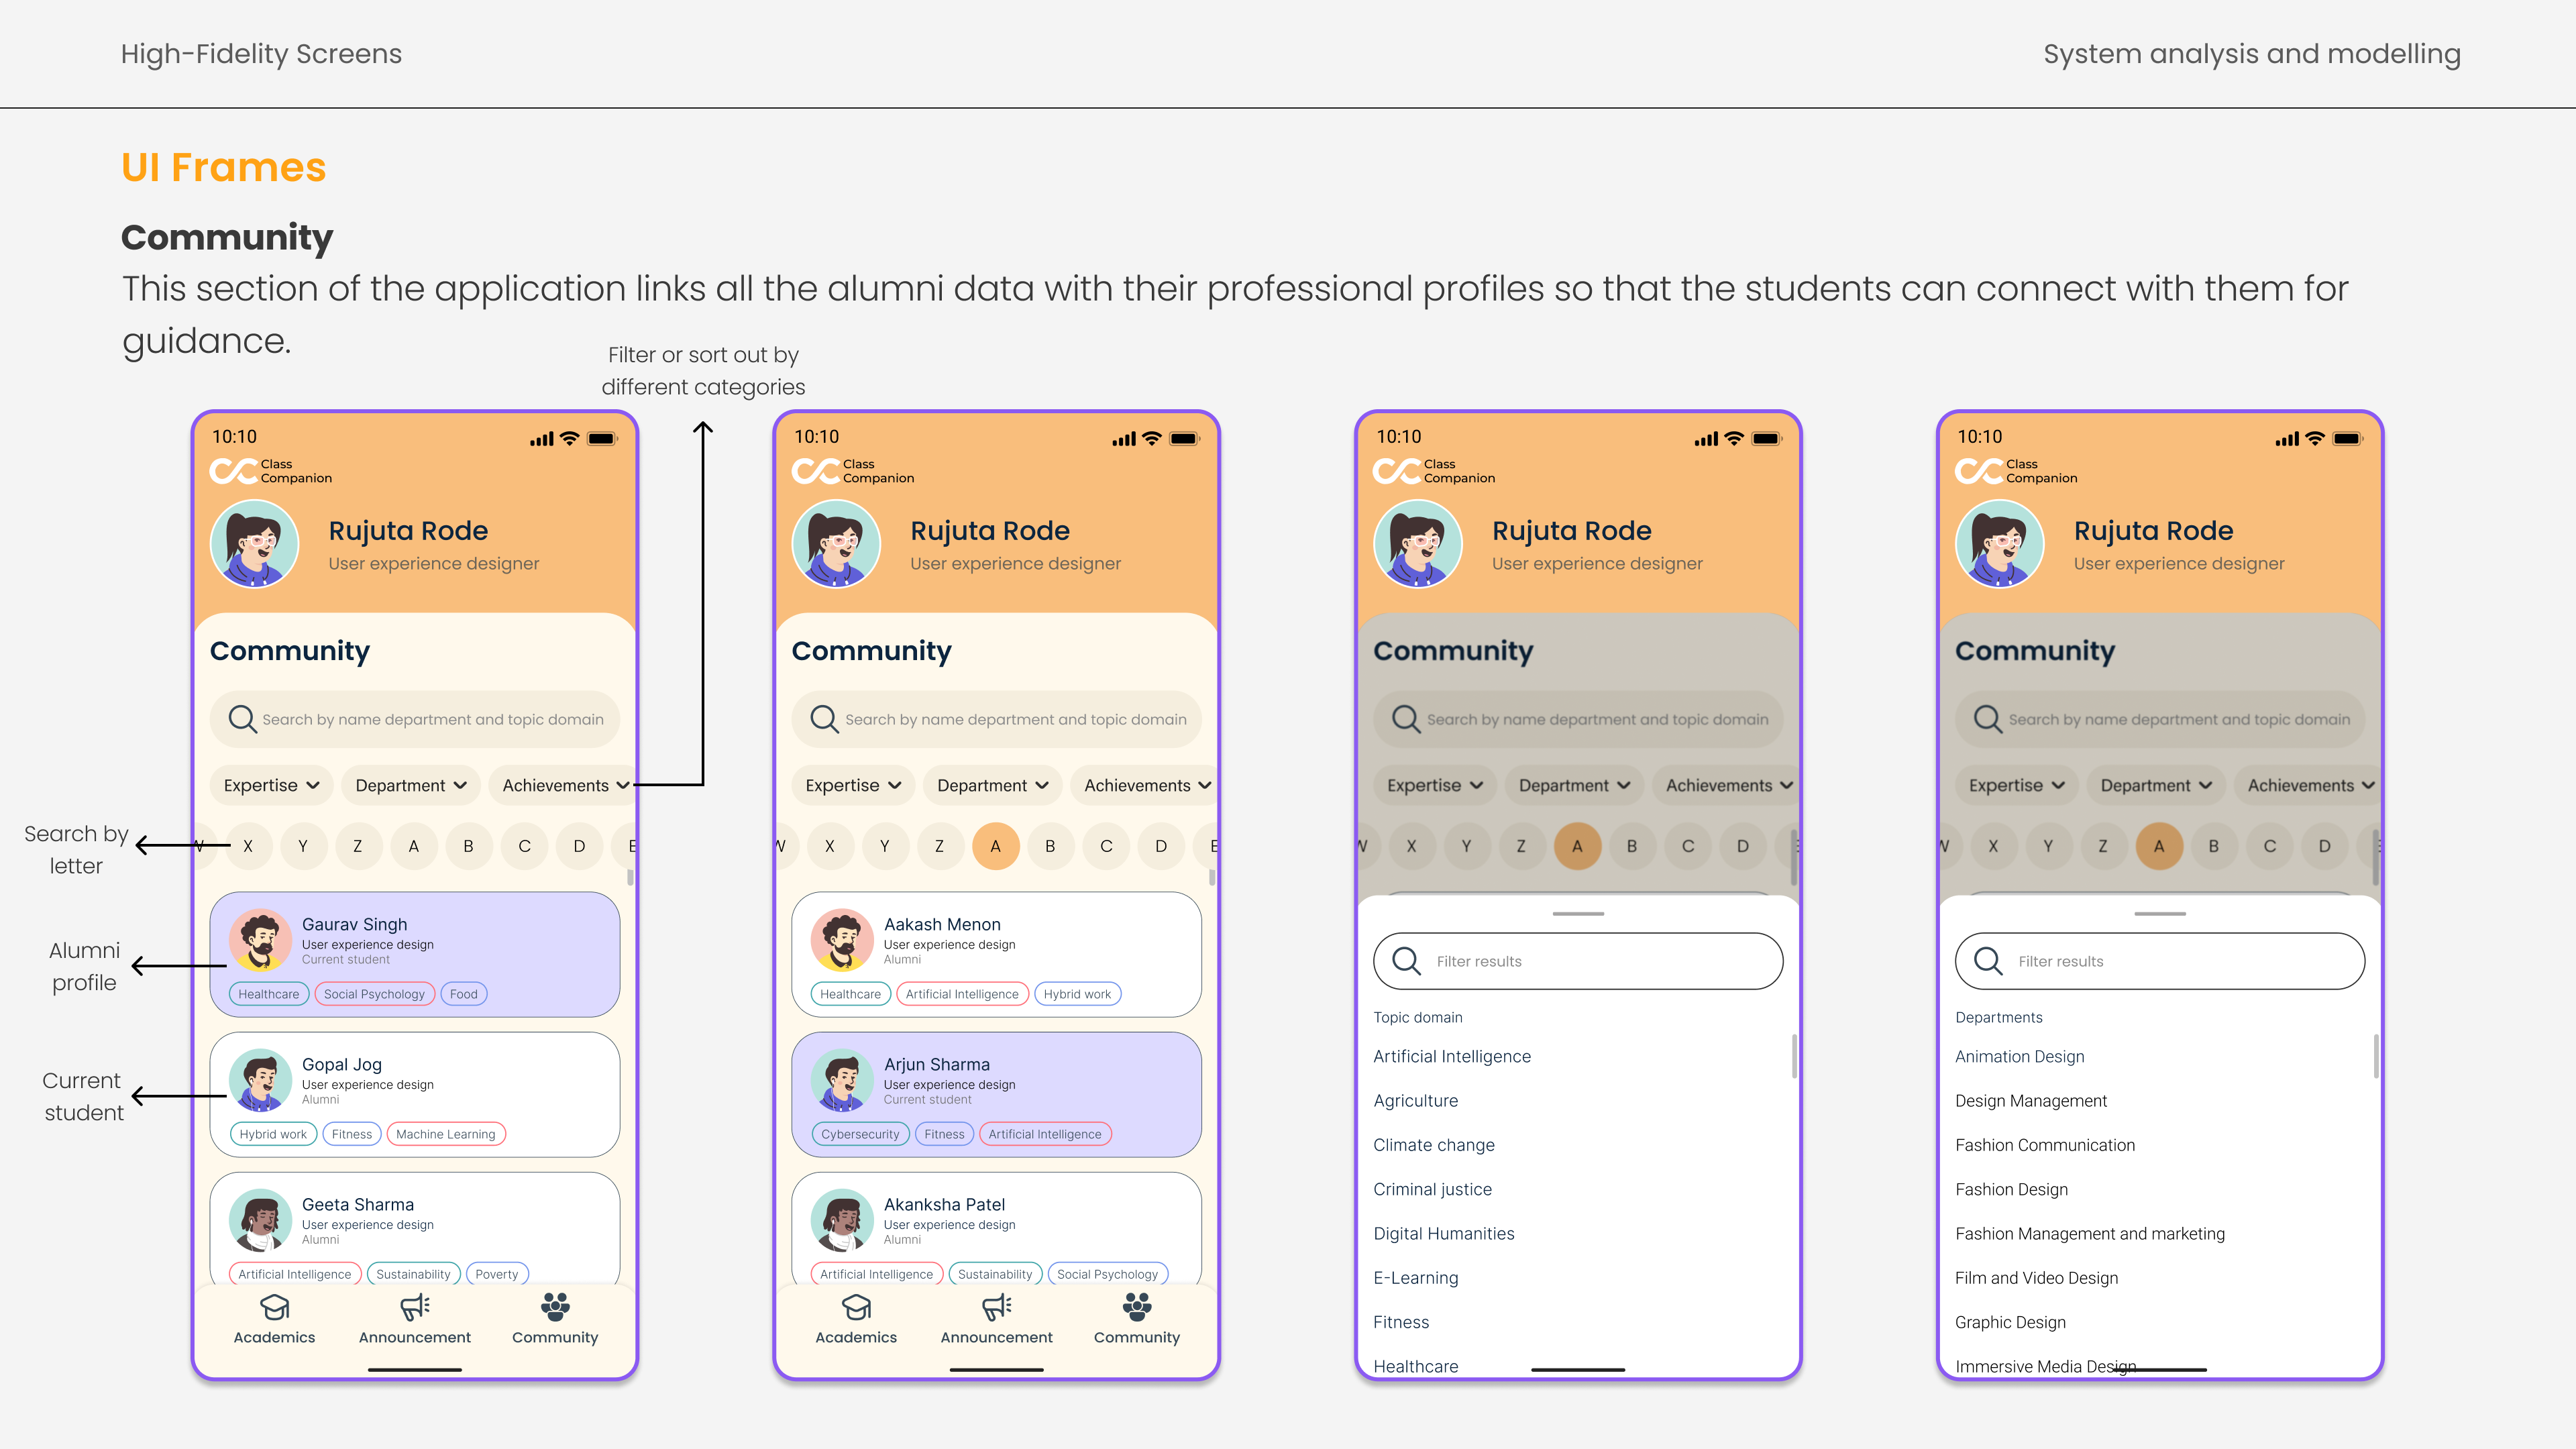Click Rujuta Rode's profile avatar in second phone
This screenshot has width=2576, height=1449.
tap(836, 544)
